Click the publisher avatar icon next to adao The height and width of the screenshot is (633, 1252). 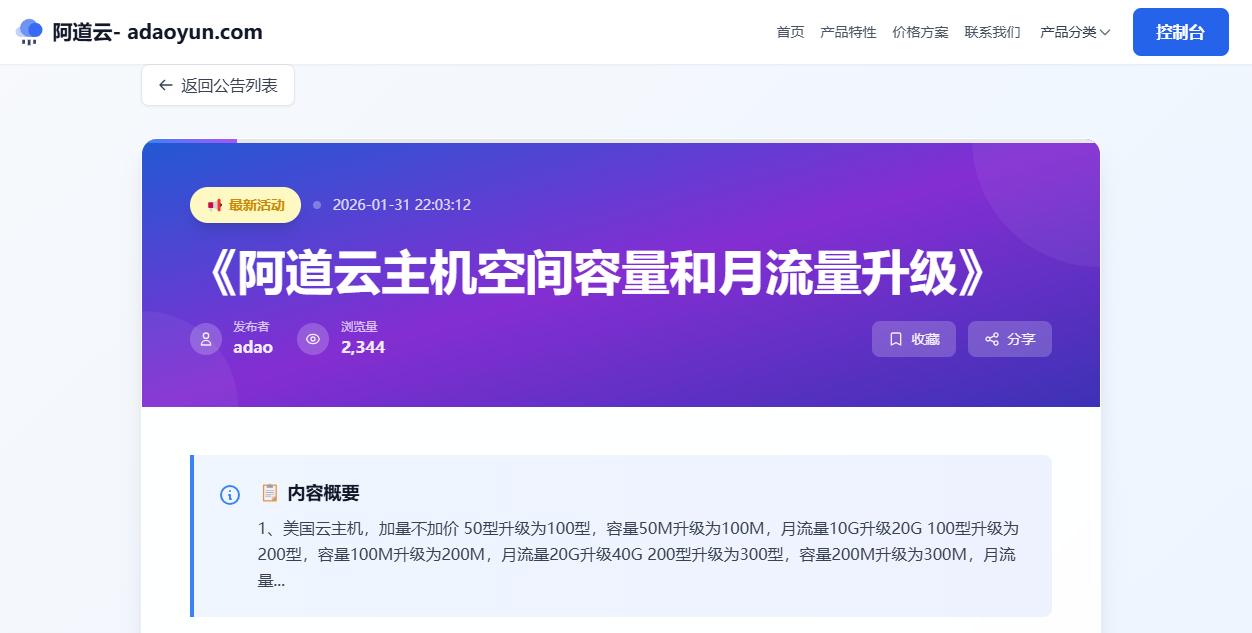click(205, 338)
